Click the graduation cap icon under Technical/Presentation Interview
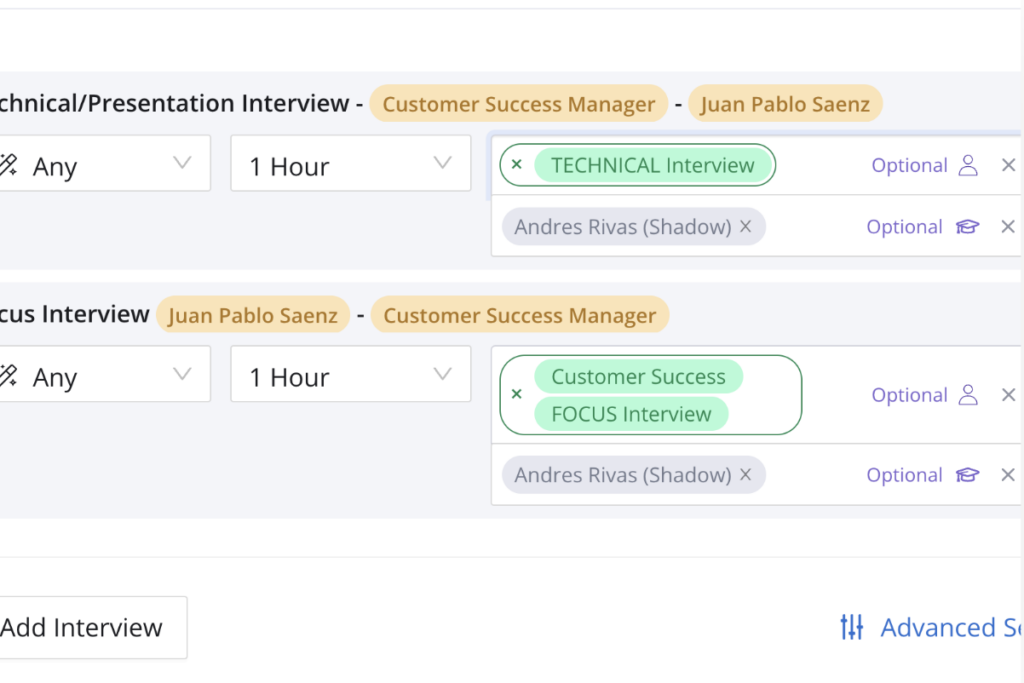The image size is (1024, 683). [x=968, y=227]
